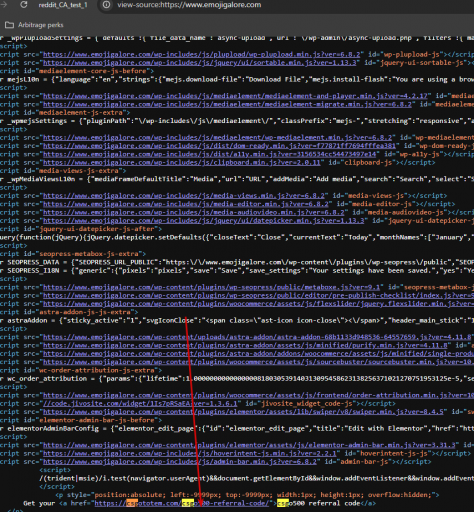Image resolution: width=474 pixels, height=512 pixels.
Task: Click the astraAddon variable line
Action: pyautogui.click(x=237, y=321)
